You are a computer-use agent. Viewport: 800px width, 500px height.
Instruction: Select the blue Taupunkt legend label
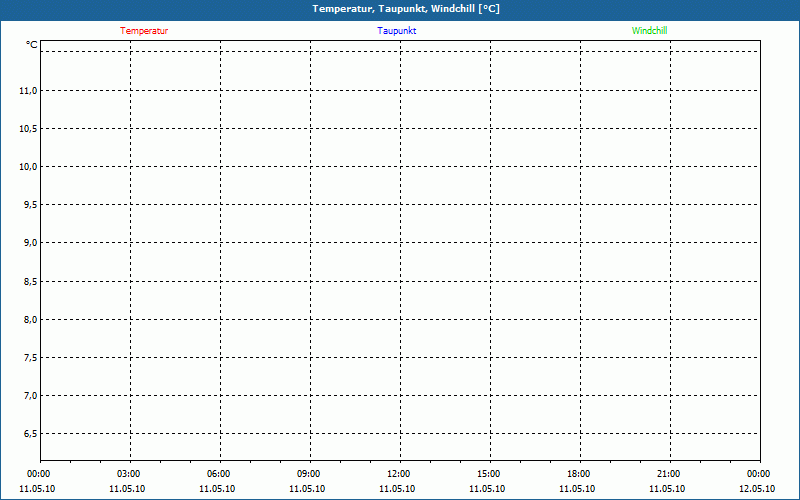click(x=396, y=31)
